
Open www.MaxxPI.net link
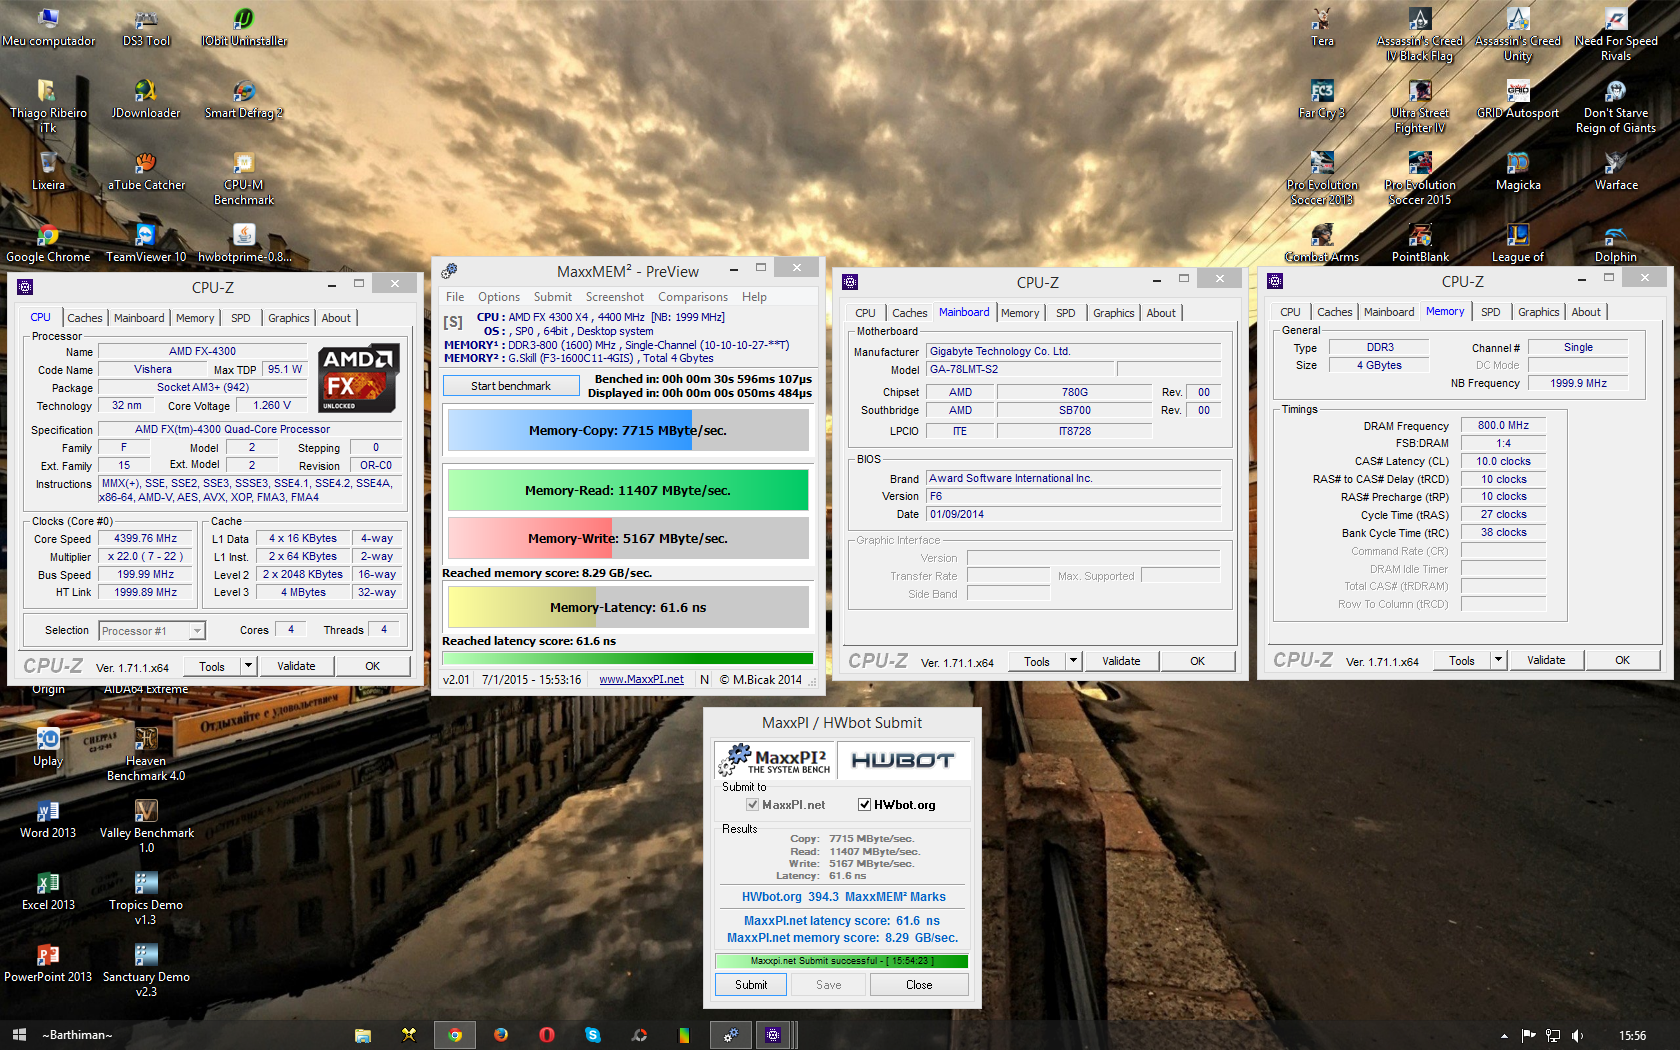(x=641, y=679)
